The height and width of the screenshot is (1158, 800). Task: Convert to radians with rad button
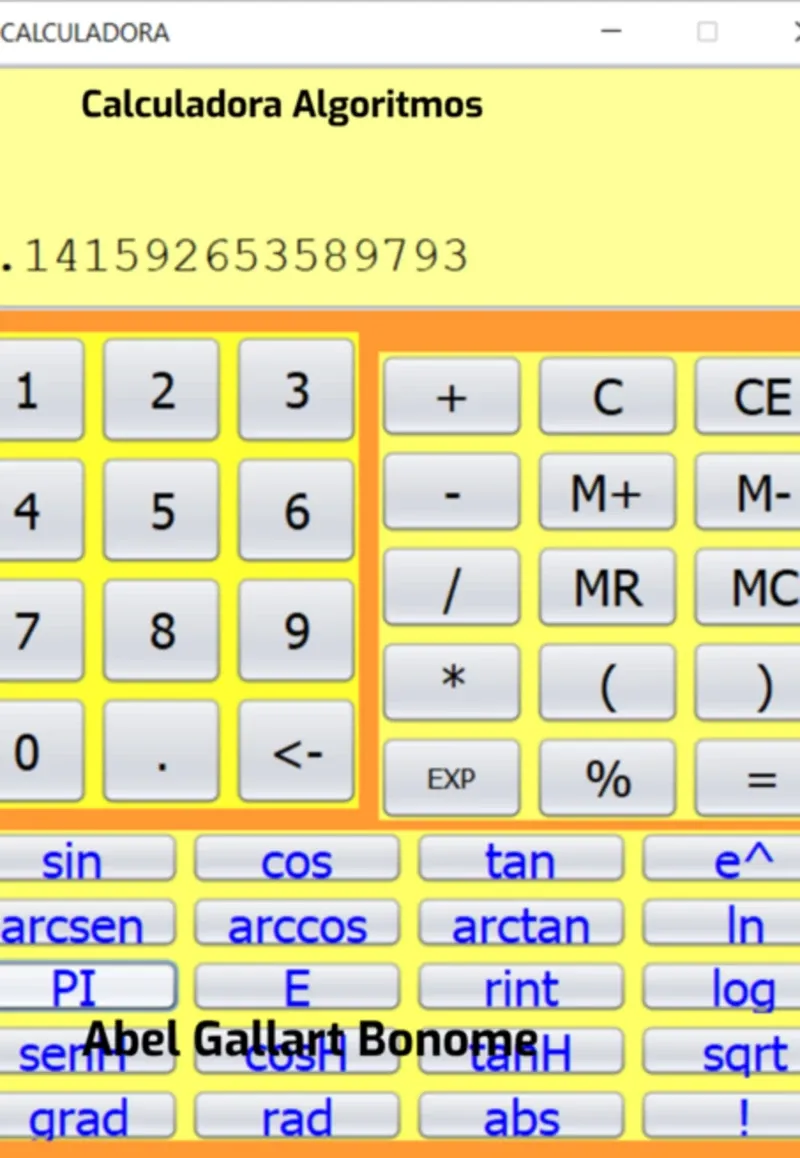pos(297,1117)
